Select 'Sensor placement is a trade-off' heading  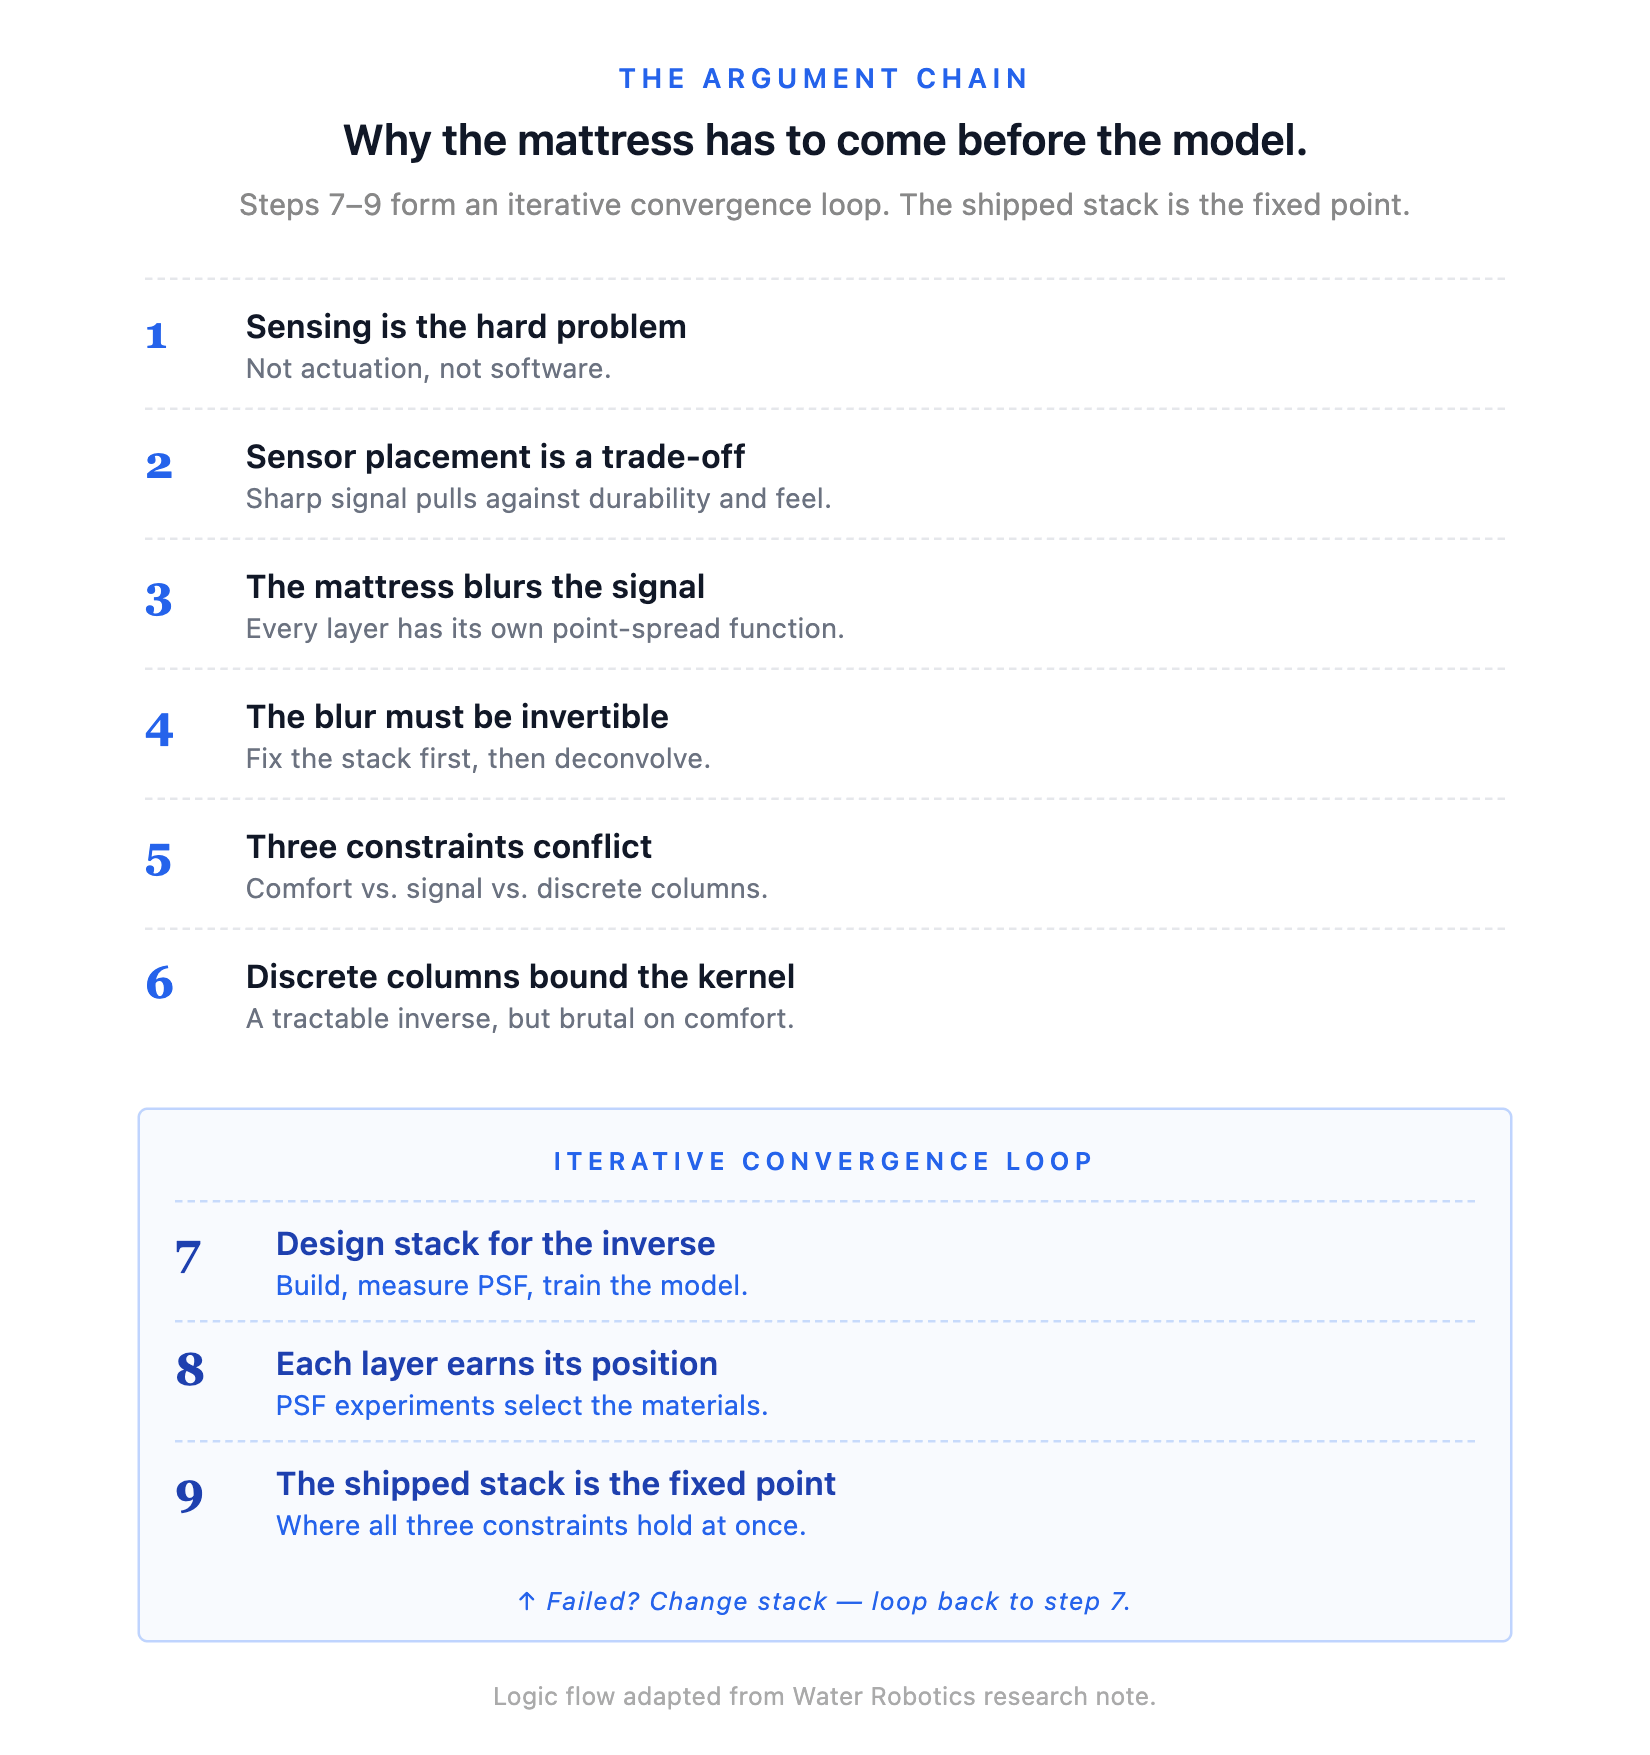tap(495, 457)
